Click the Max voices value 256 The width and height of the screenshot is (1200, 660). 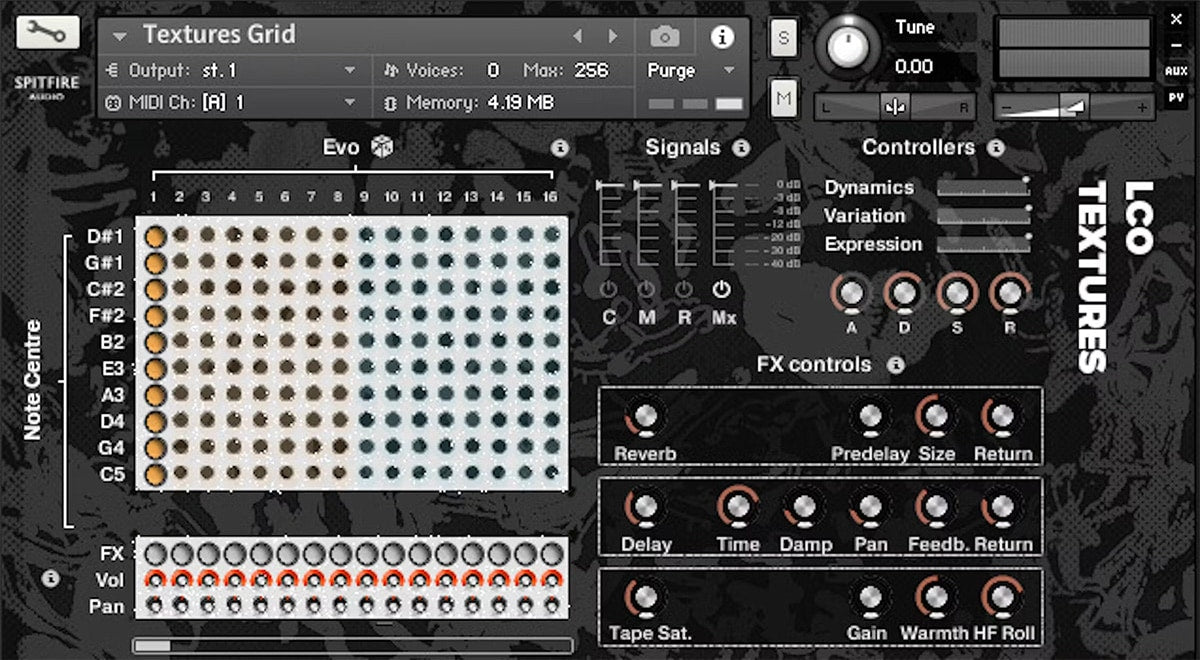tap(591, 71)
